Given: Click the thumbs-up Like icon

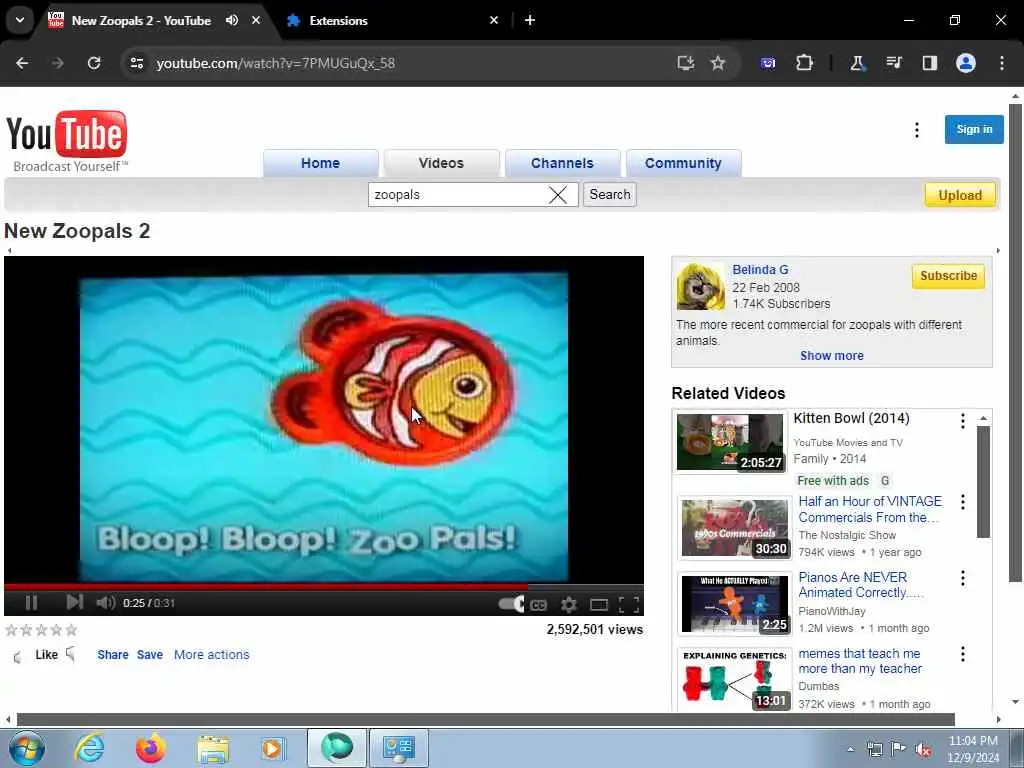Looking at the screenshot, I should coord(18,656).
